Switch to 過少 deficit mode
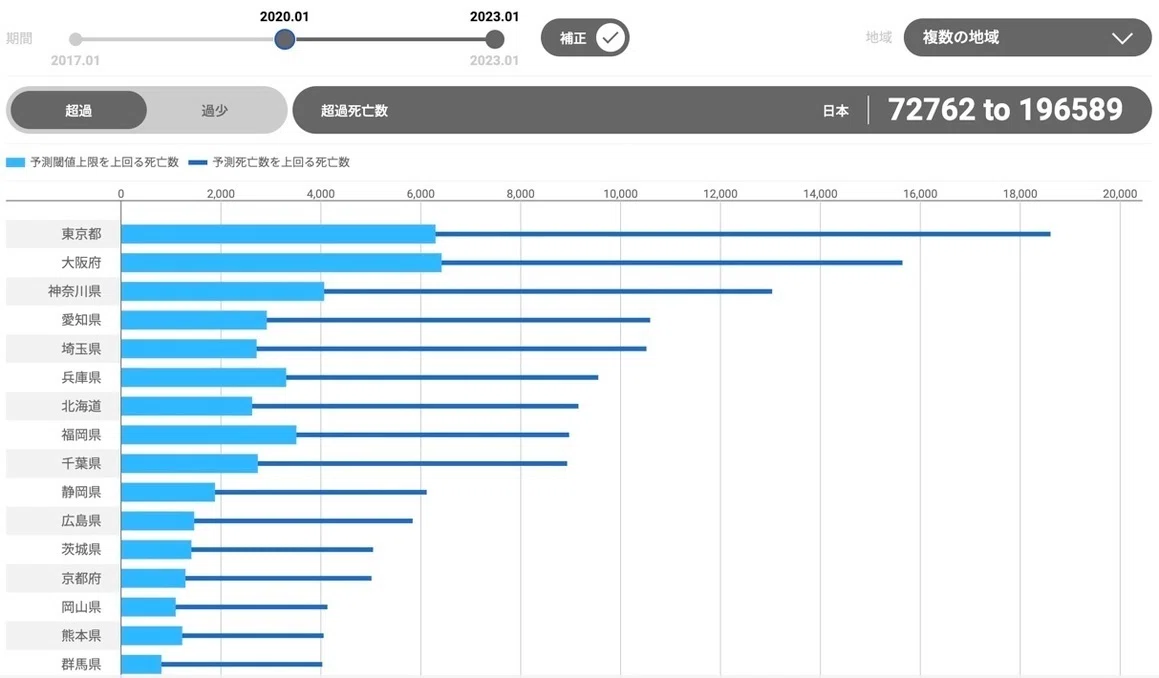Viewport: 1159px width, 678px height. pos(214,110)
